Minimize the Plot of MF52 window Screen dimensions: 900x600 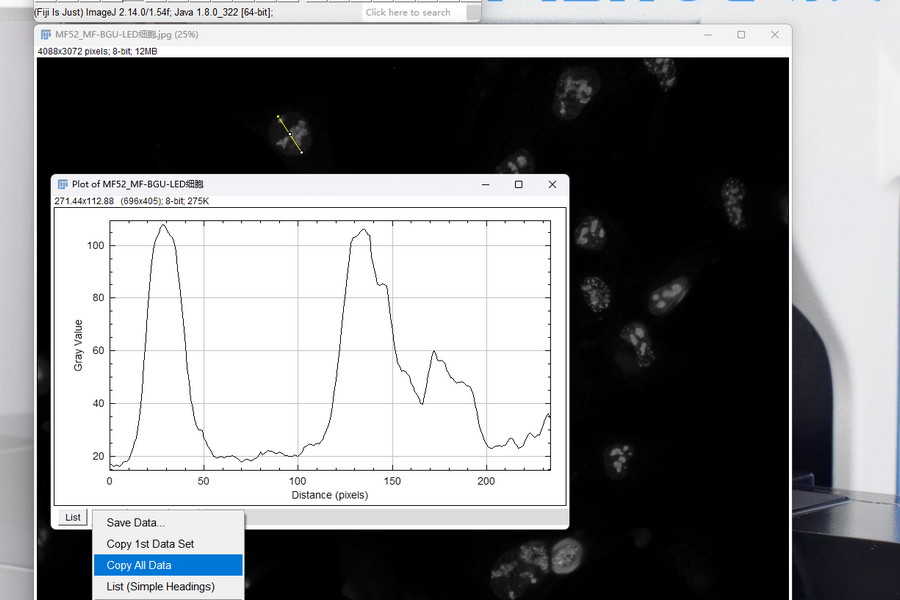[485, 184]
